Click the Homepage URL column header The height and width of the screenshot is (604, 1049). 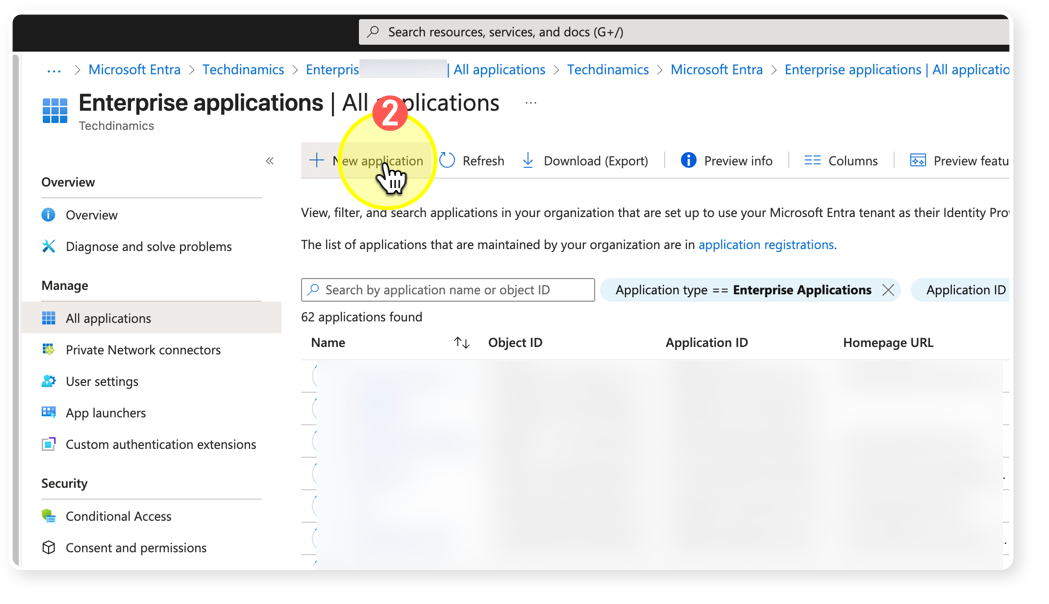click(888, 342)
